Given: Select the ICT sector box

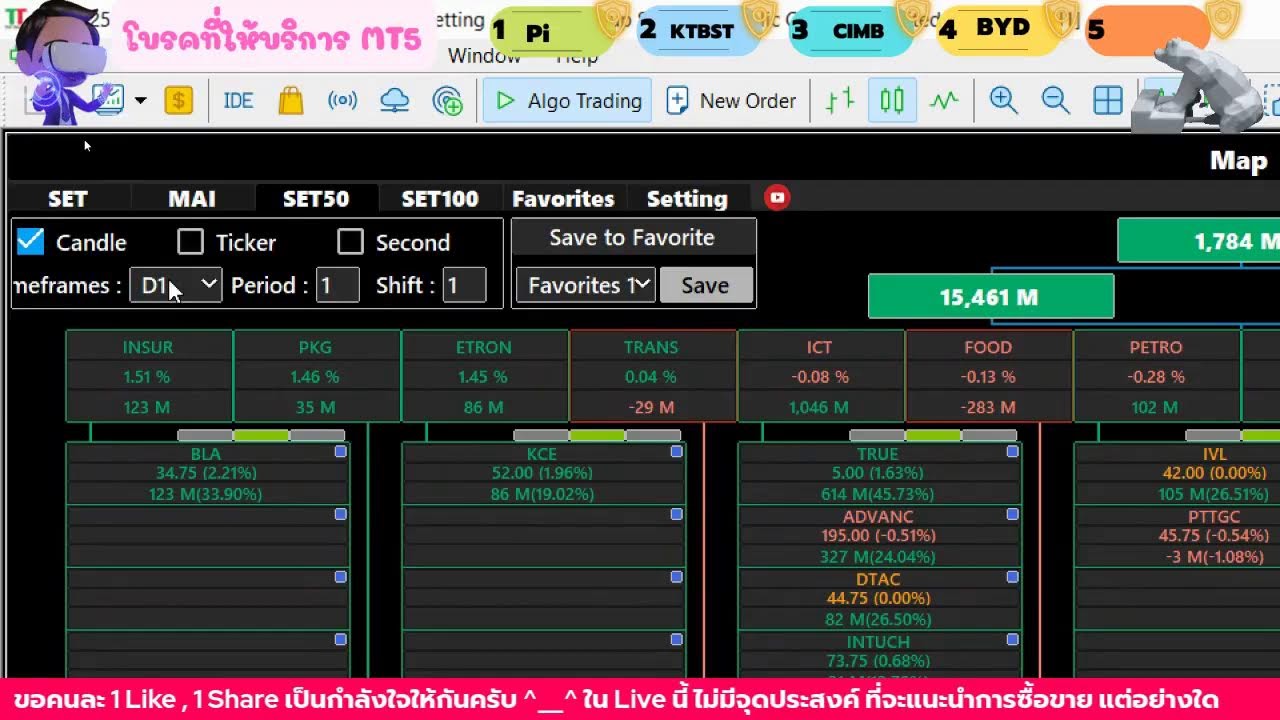Looking at the screenshot, I should point(820,377).
